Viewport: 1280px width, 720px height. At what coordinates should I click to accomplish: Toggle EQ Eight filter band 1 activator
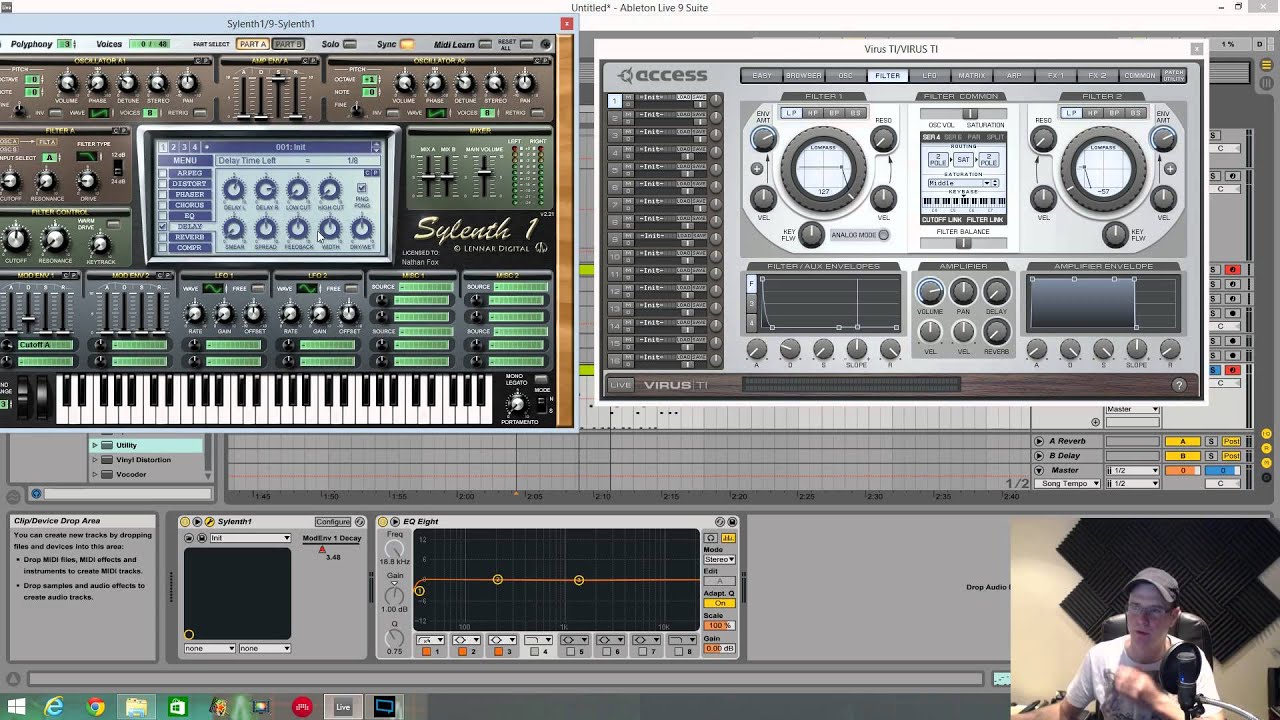click(426, 652)
